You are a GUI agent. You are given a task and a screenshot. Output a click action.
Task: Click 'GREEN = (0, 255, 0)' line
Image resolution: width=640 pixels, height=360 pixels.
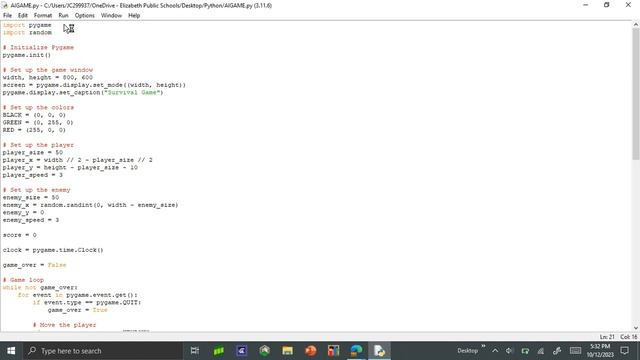click(x=38, y=122)
